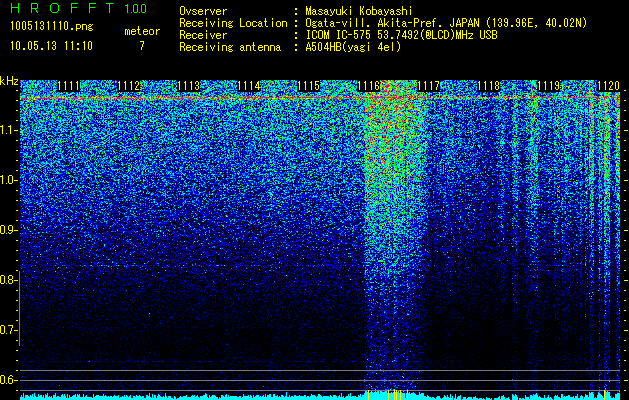
Task: Select the A504HB(yagi 4el) antenna text
Action: 353,47
